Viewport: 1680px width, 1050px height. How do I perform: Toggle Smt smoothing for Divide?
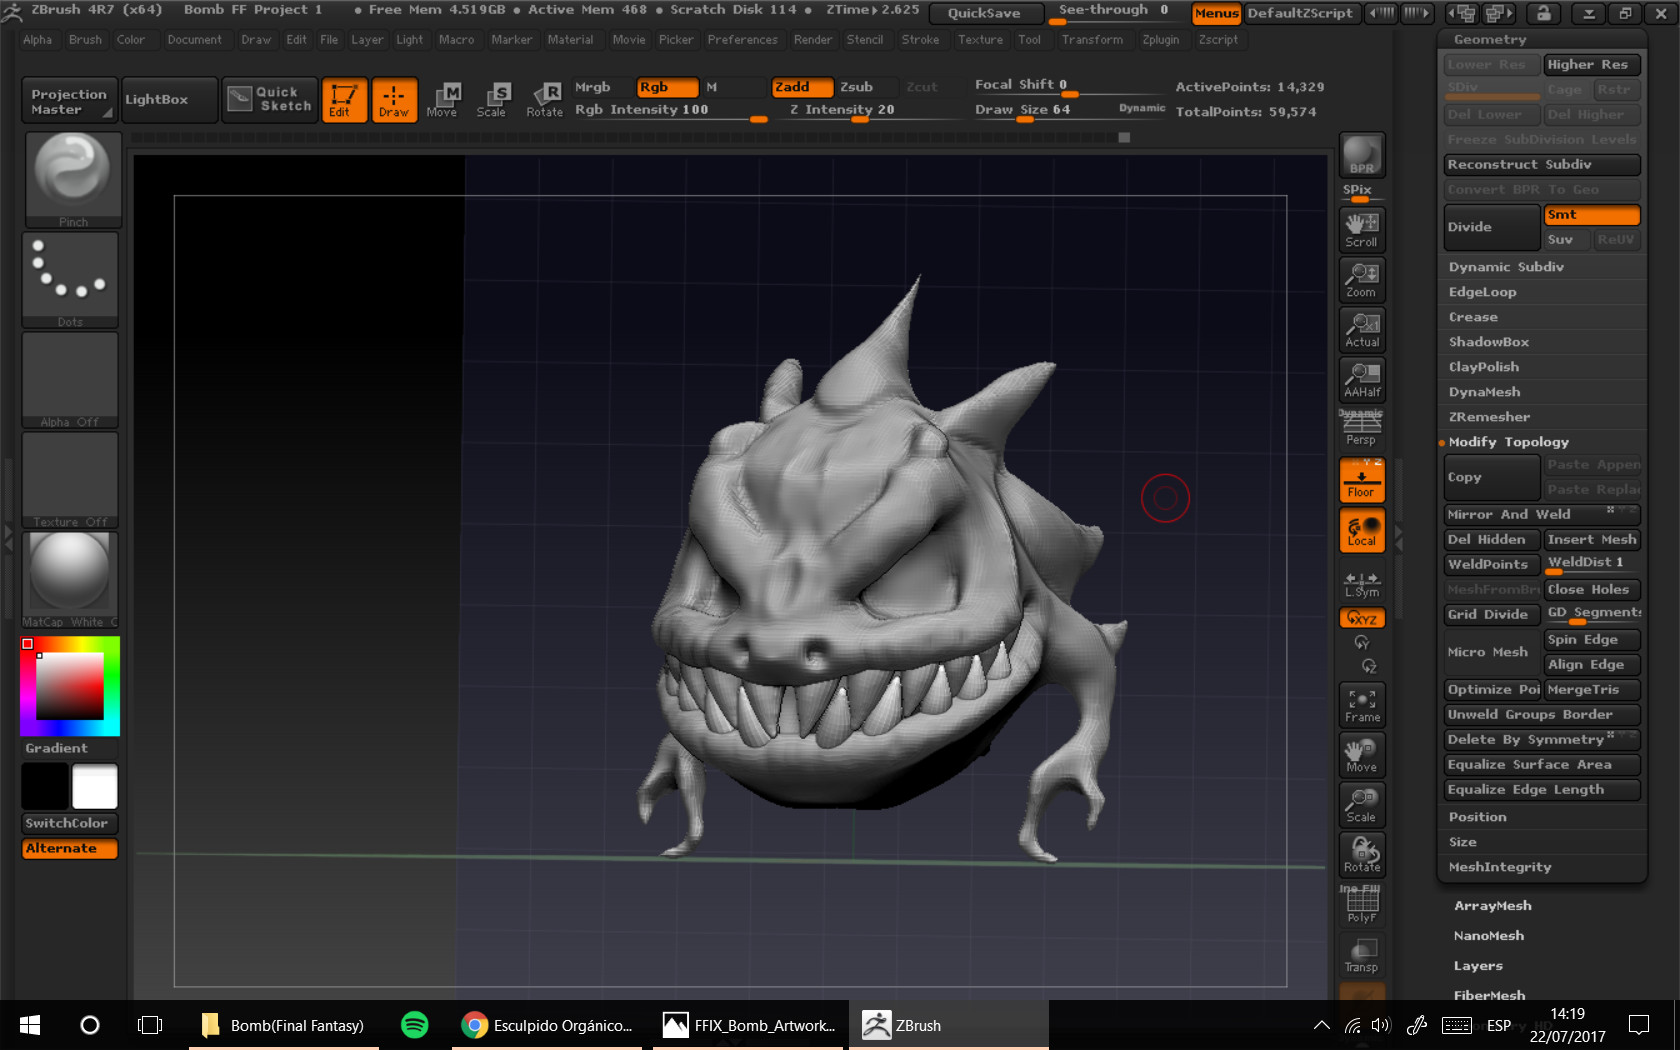pos(1591,215)
